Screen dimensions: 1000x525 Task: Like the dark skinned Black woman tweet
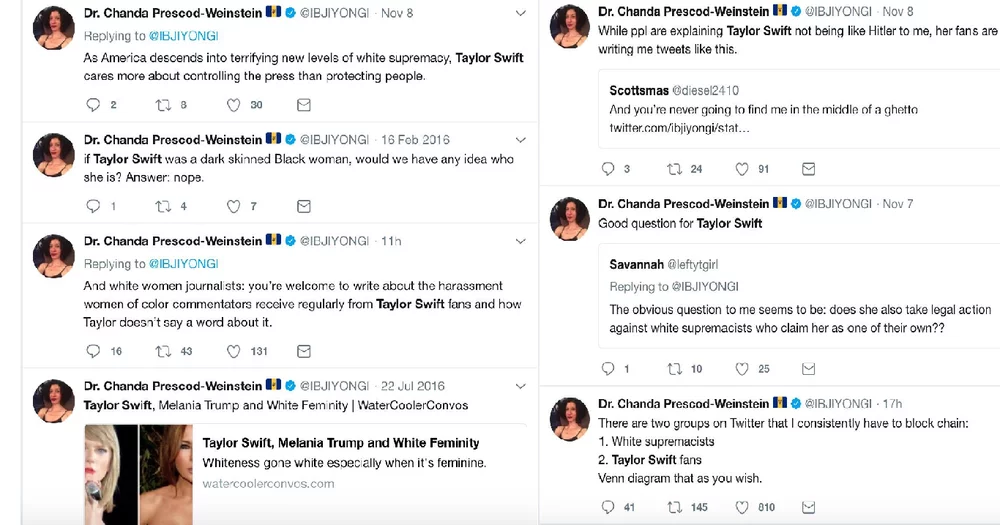234,206
